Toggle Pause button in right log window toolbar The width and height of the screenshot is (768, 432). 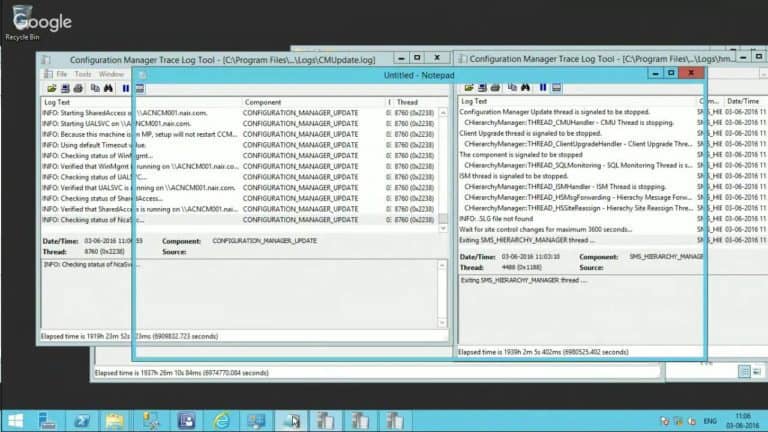(543, 88)
